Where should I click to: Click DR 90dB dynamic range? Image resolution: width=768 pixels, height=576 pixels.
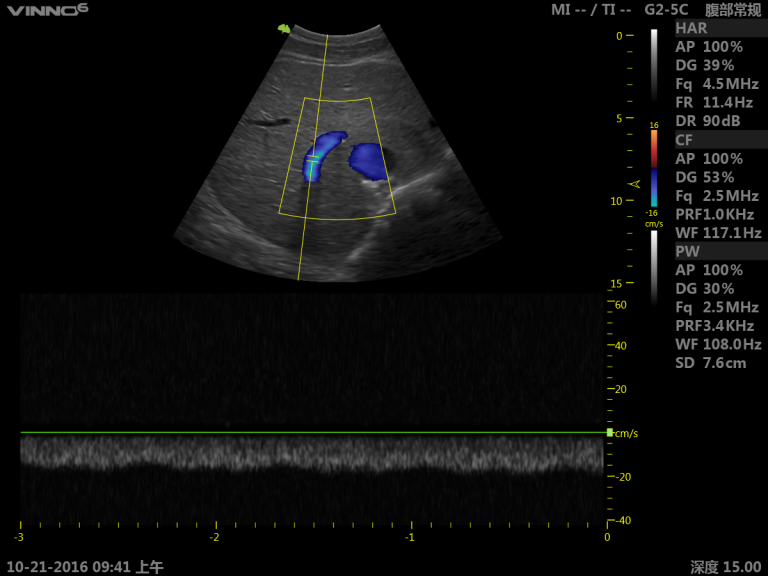708,121
